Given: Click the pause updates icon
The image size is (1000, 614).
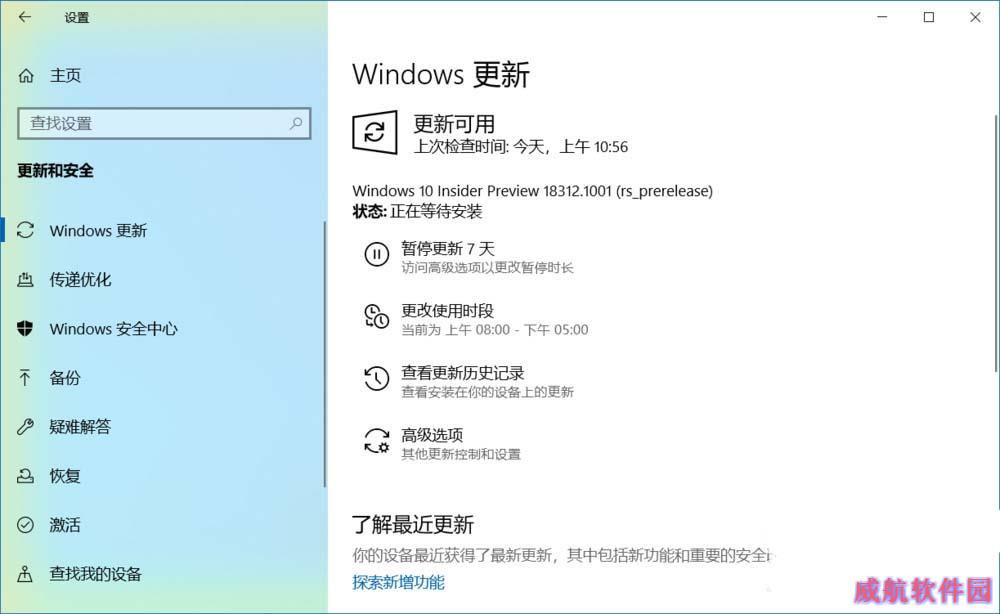Looking at the screenshot, I should [376, 254].
